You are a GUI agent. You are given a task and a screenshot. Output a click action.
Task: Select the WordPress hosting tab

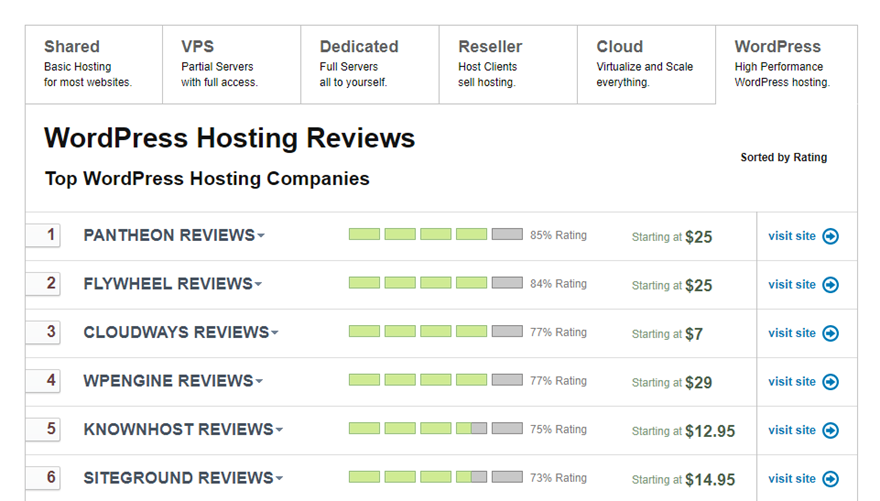coord(786,65)
